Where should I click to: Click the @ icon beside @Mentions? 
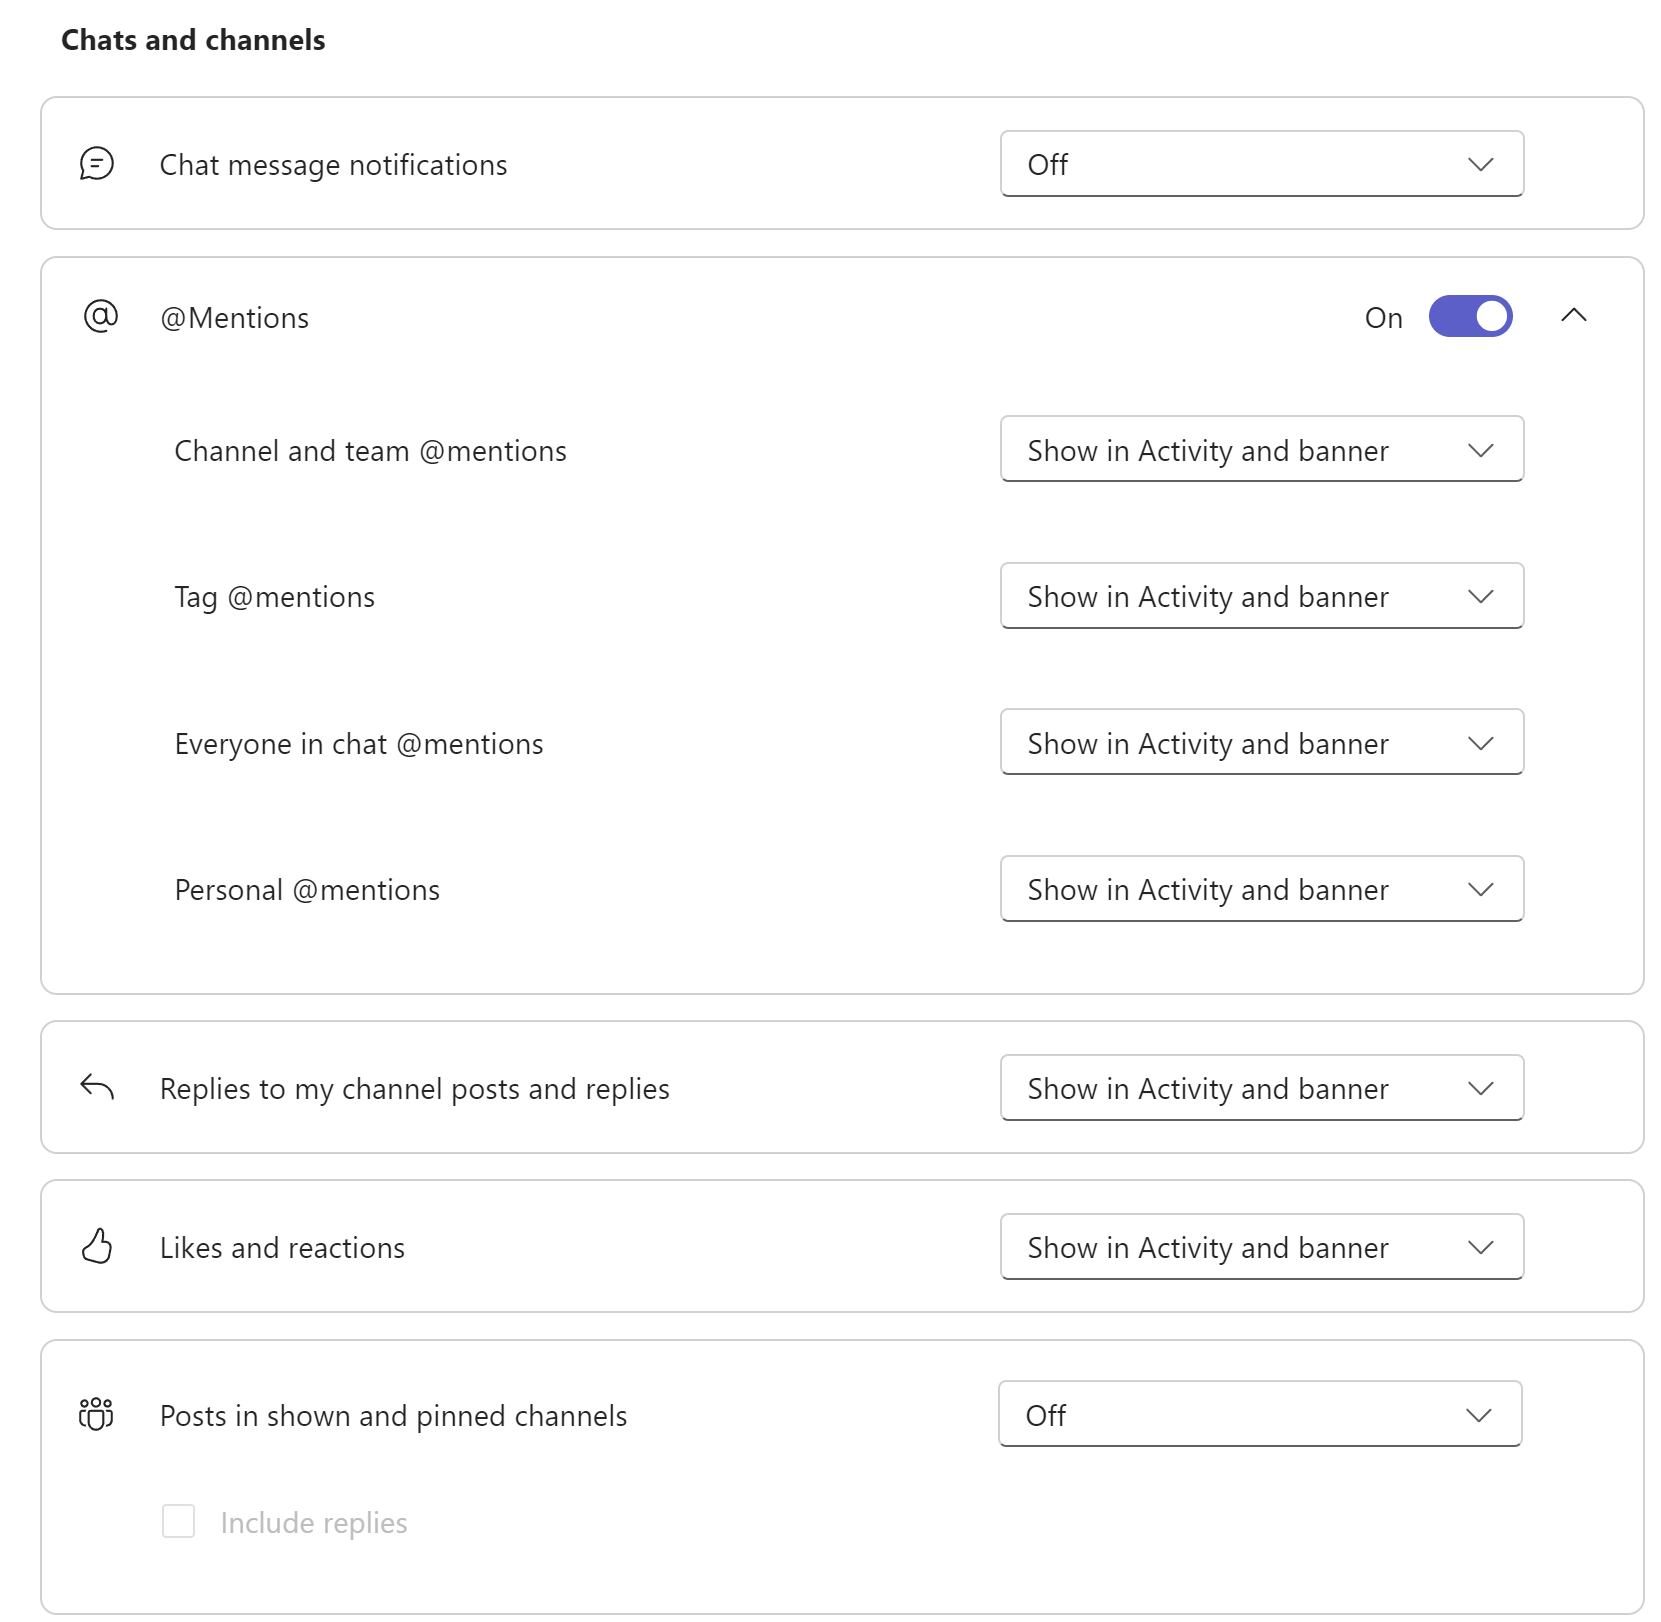click(98, 316)
